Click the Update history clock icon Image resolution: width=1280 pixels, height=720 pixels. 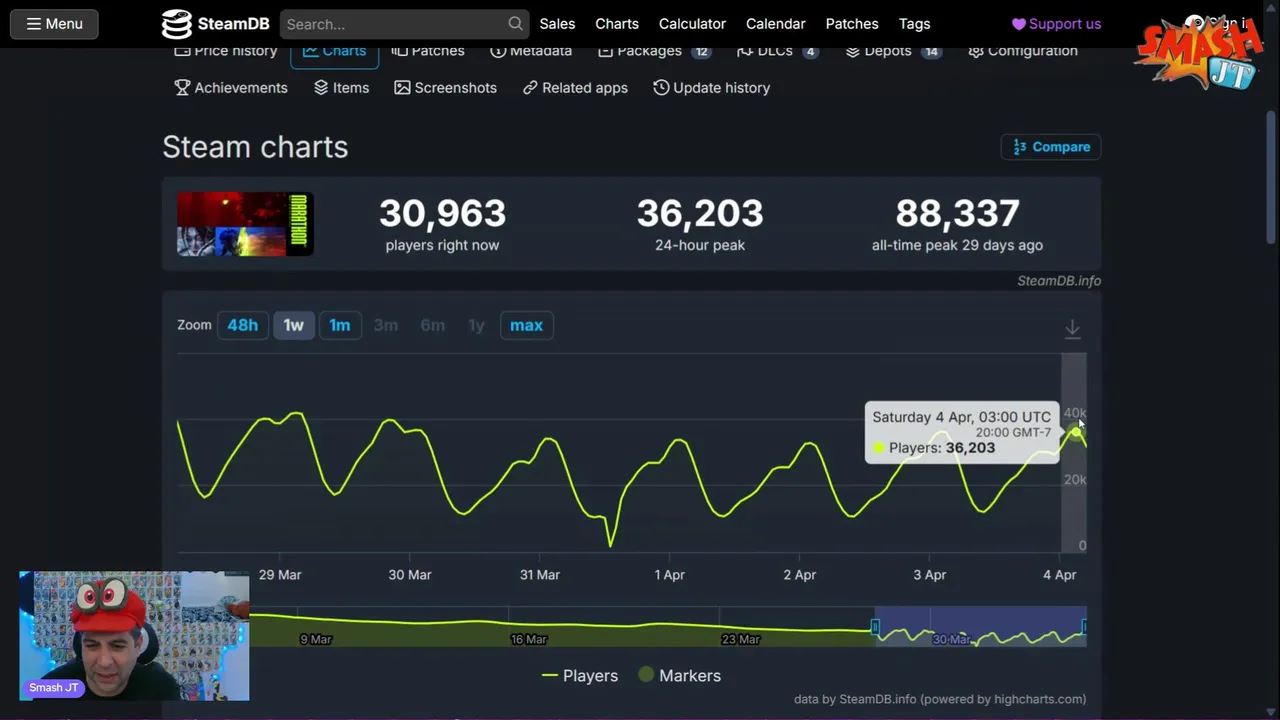click(x=661, y=88)
